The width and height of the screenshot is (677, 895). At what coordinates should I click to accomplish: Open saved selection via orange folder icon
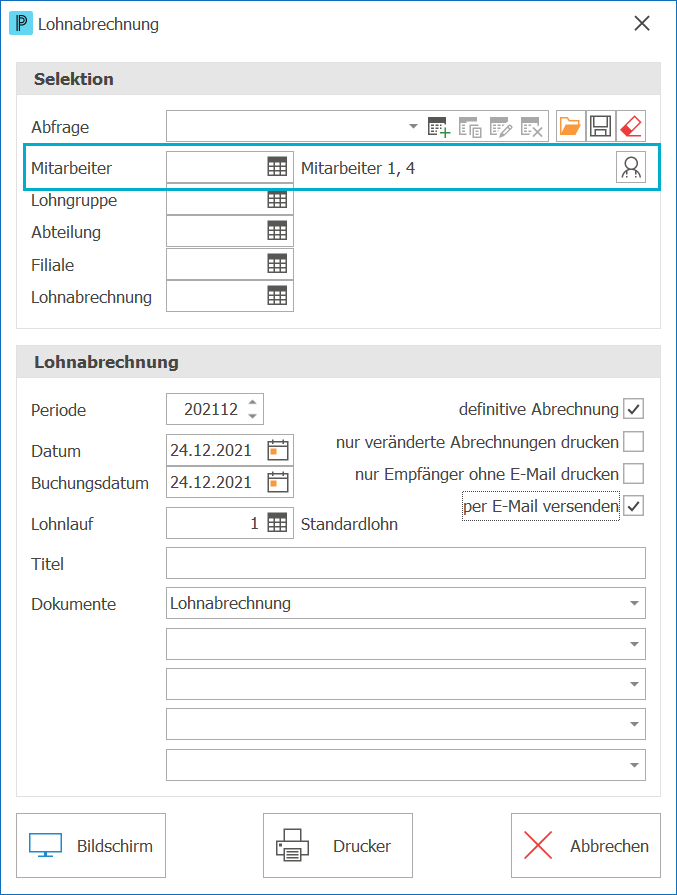click(570, 126)
